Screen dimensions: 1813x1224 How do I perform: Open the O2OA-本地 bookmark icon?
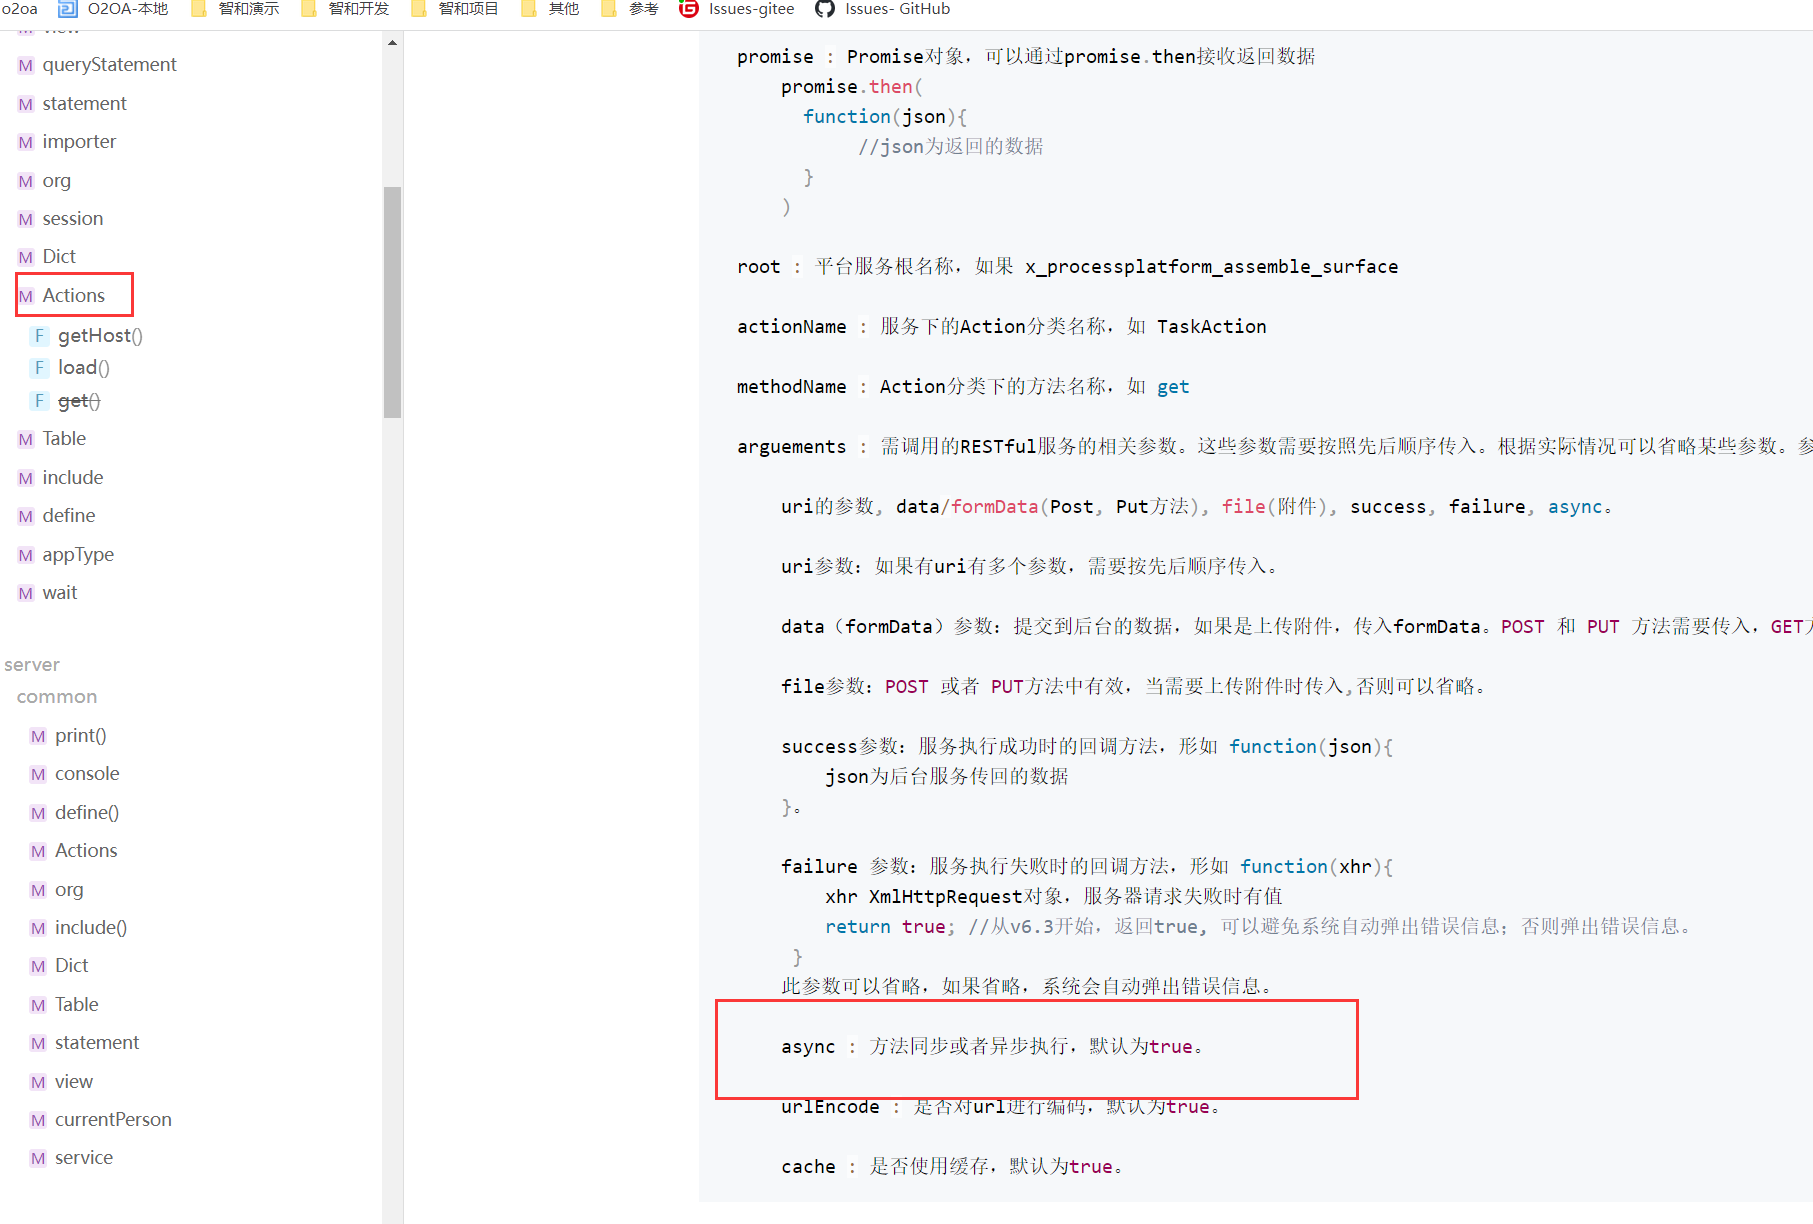tap(68, 9)
